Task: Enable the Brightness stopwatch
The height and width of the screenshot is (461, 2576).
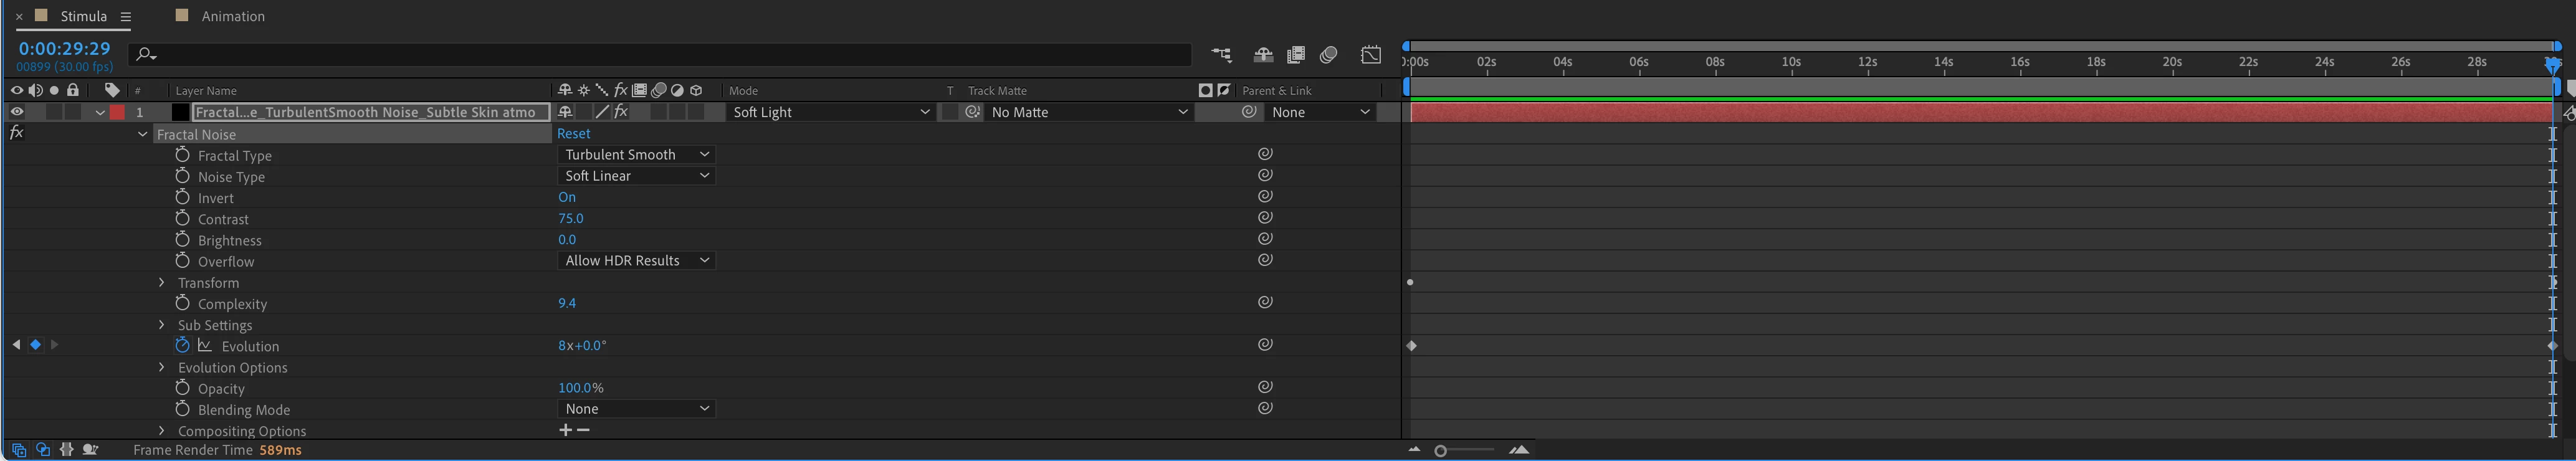Action: coord(182,239)
